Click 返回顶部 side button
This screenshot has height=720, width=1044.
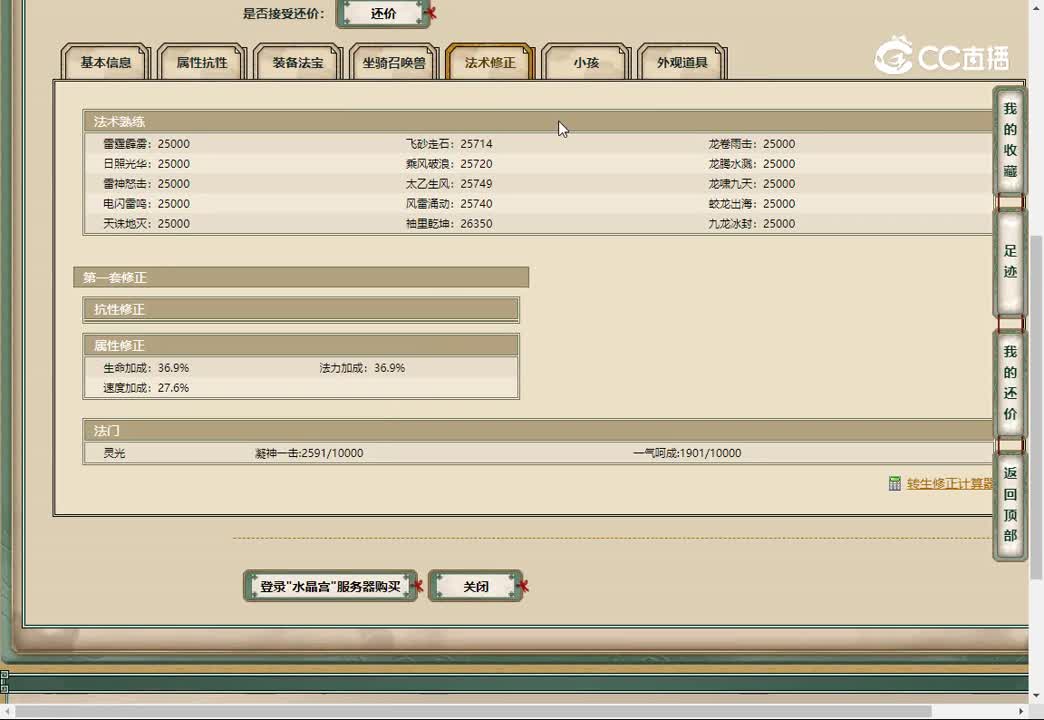(x=1010, y=504)
